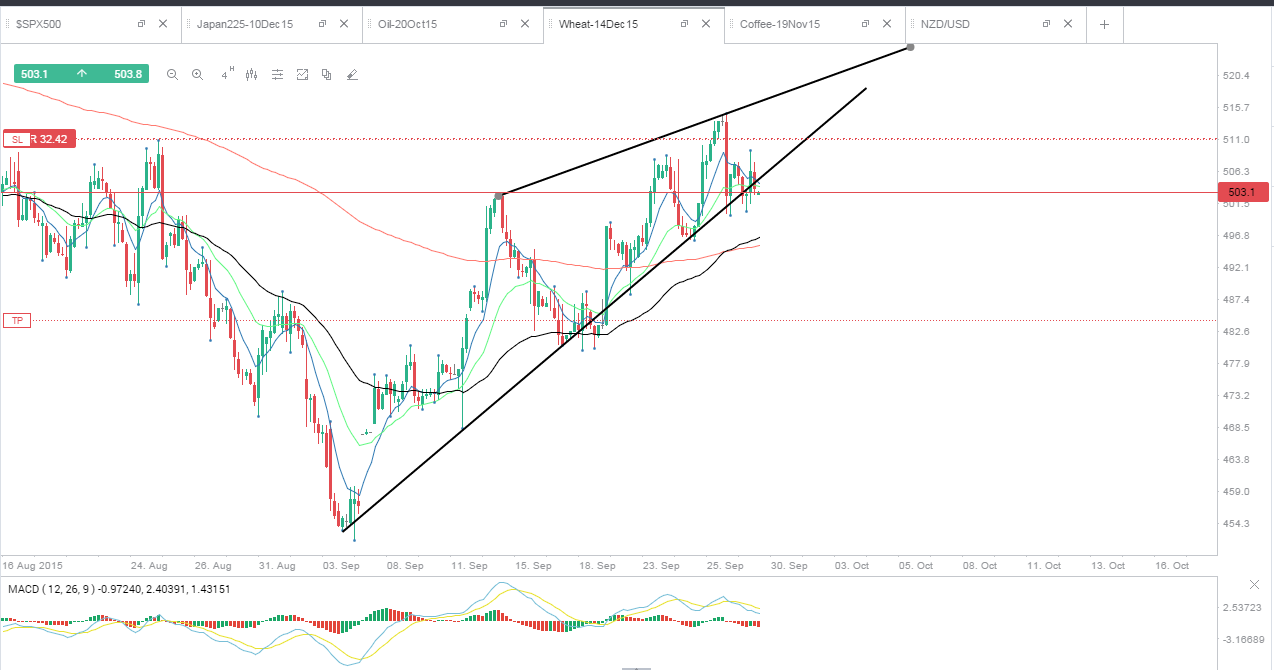The height and width of the screenshot is (670, 1274).
Task: Open the indicators line-chart icon
Action: click(302, 74)
